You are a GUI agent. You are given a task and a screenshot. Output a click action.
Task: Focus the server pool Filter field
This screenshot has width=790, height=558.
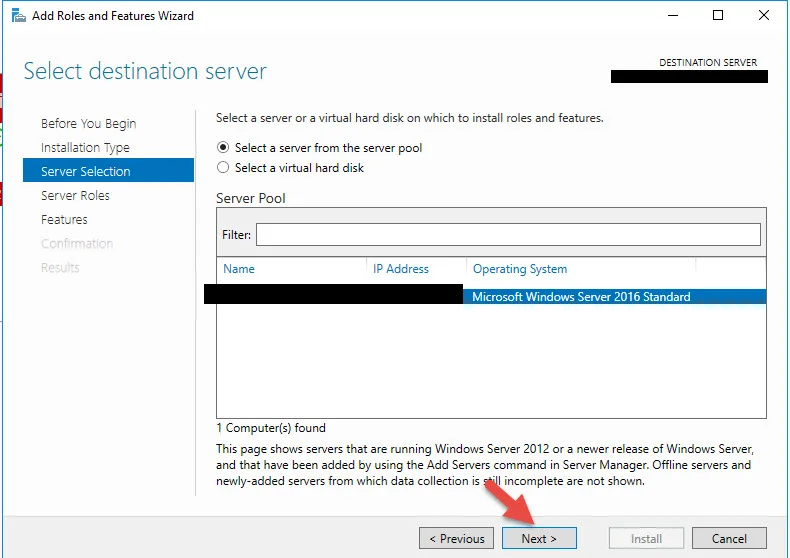tap(508, 235)
